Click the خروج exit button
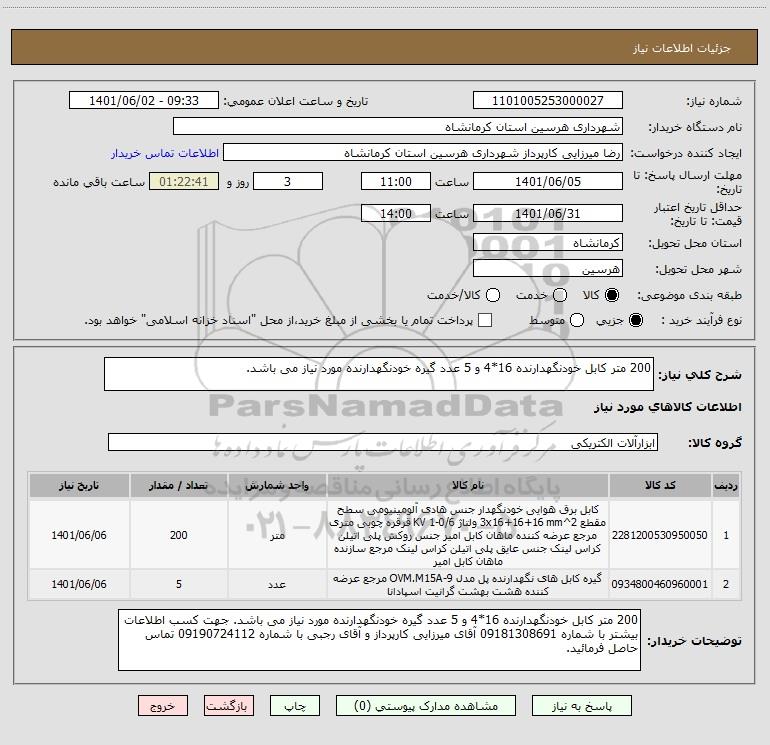770x745 pixels. click(163, 706)
